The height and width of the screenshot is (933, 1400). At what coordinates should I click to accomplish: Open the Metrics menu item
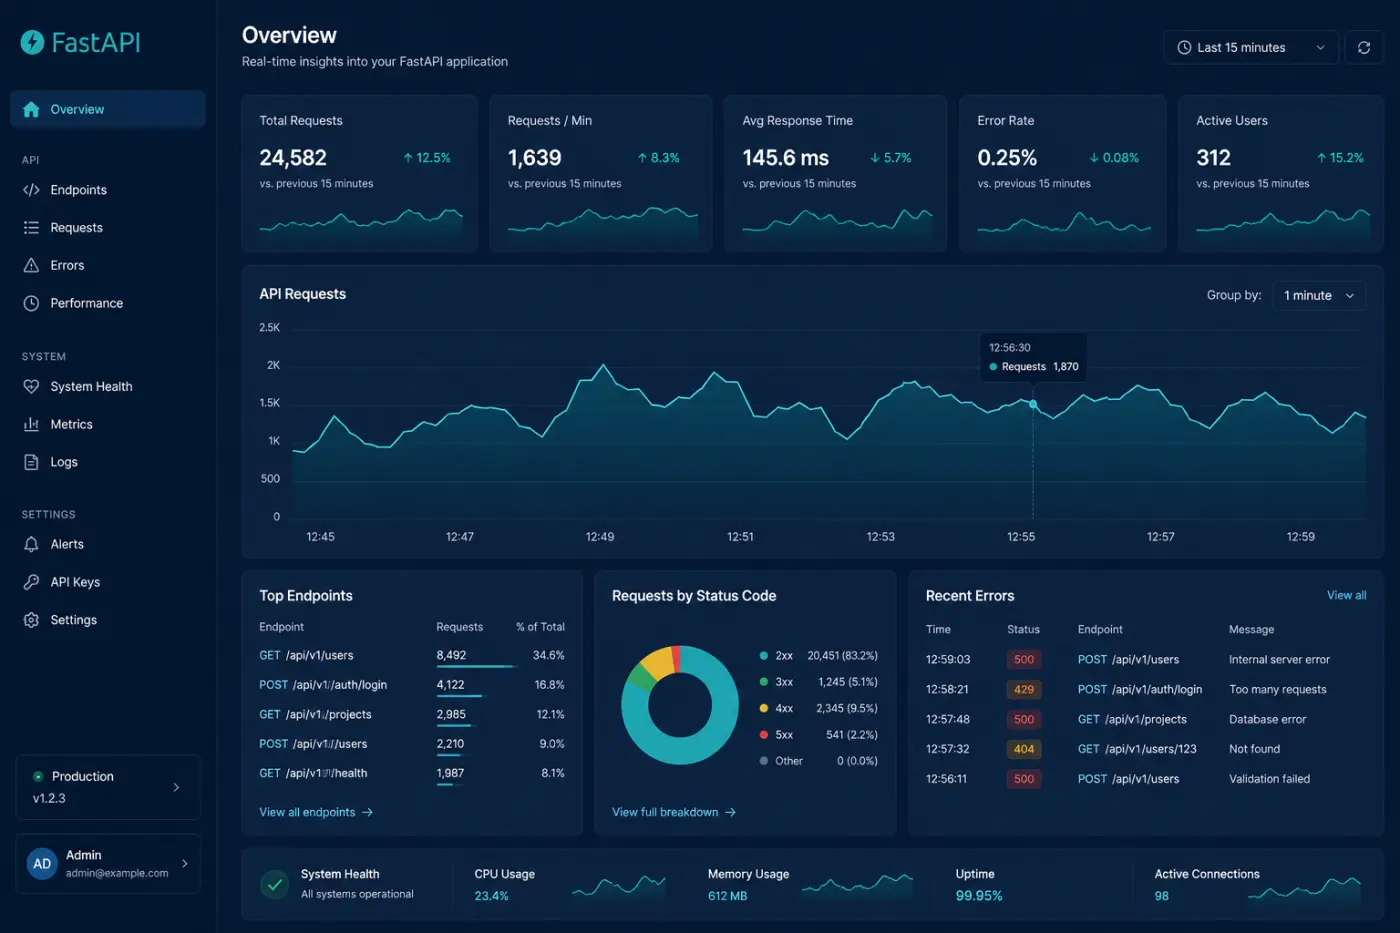point(108,424)
